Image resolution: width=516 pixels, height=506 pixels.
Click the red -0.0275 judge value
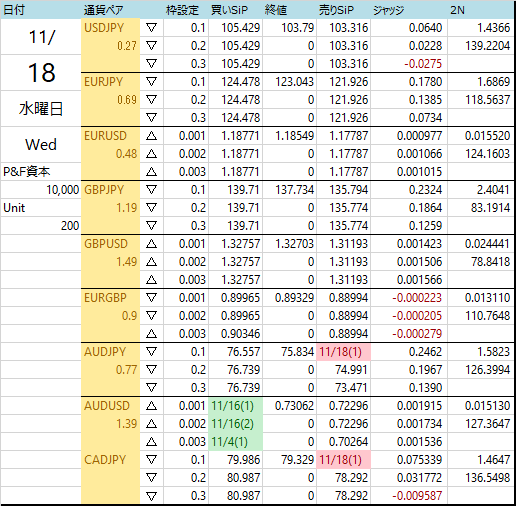click(x=423, y=64)
